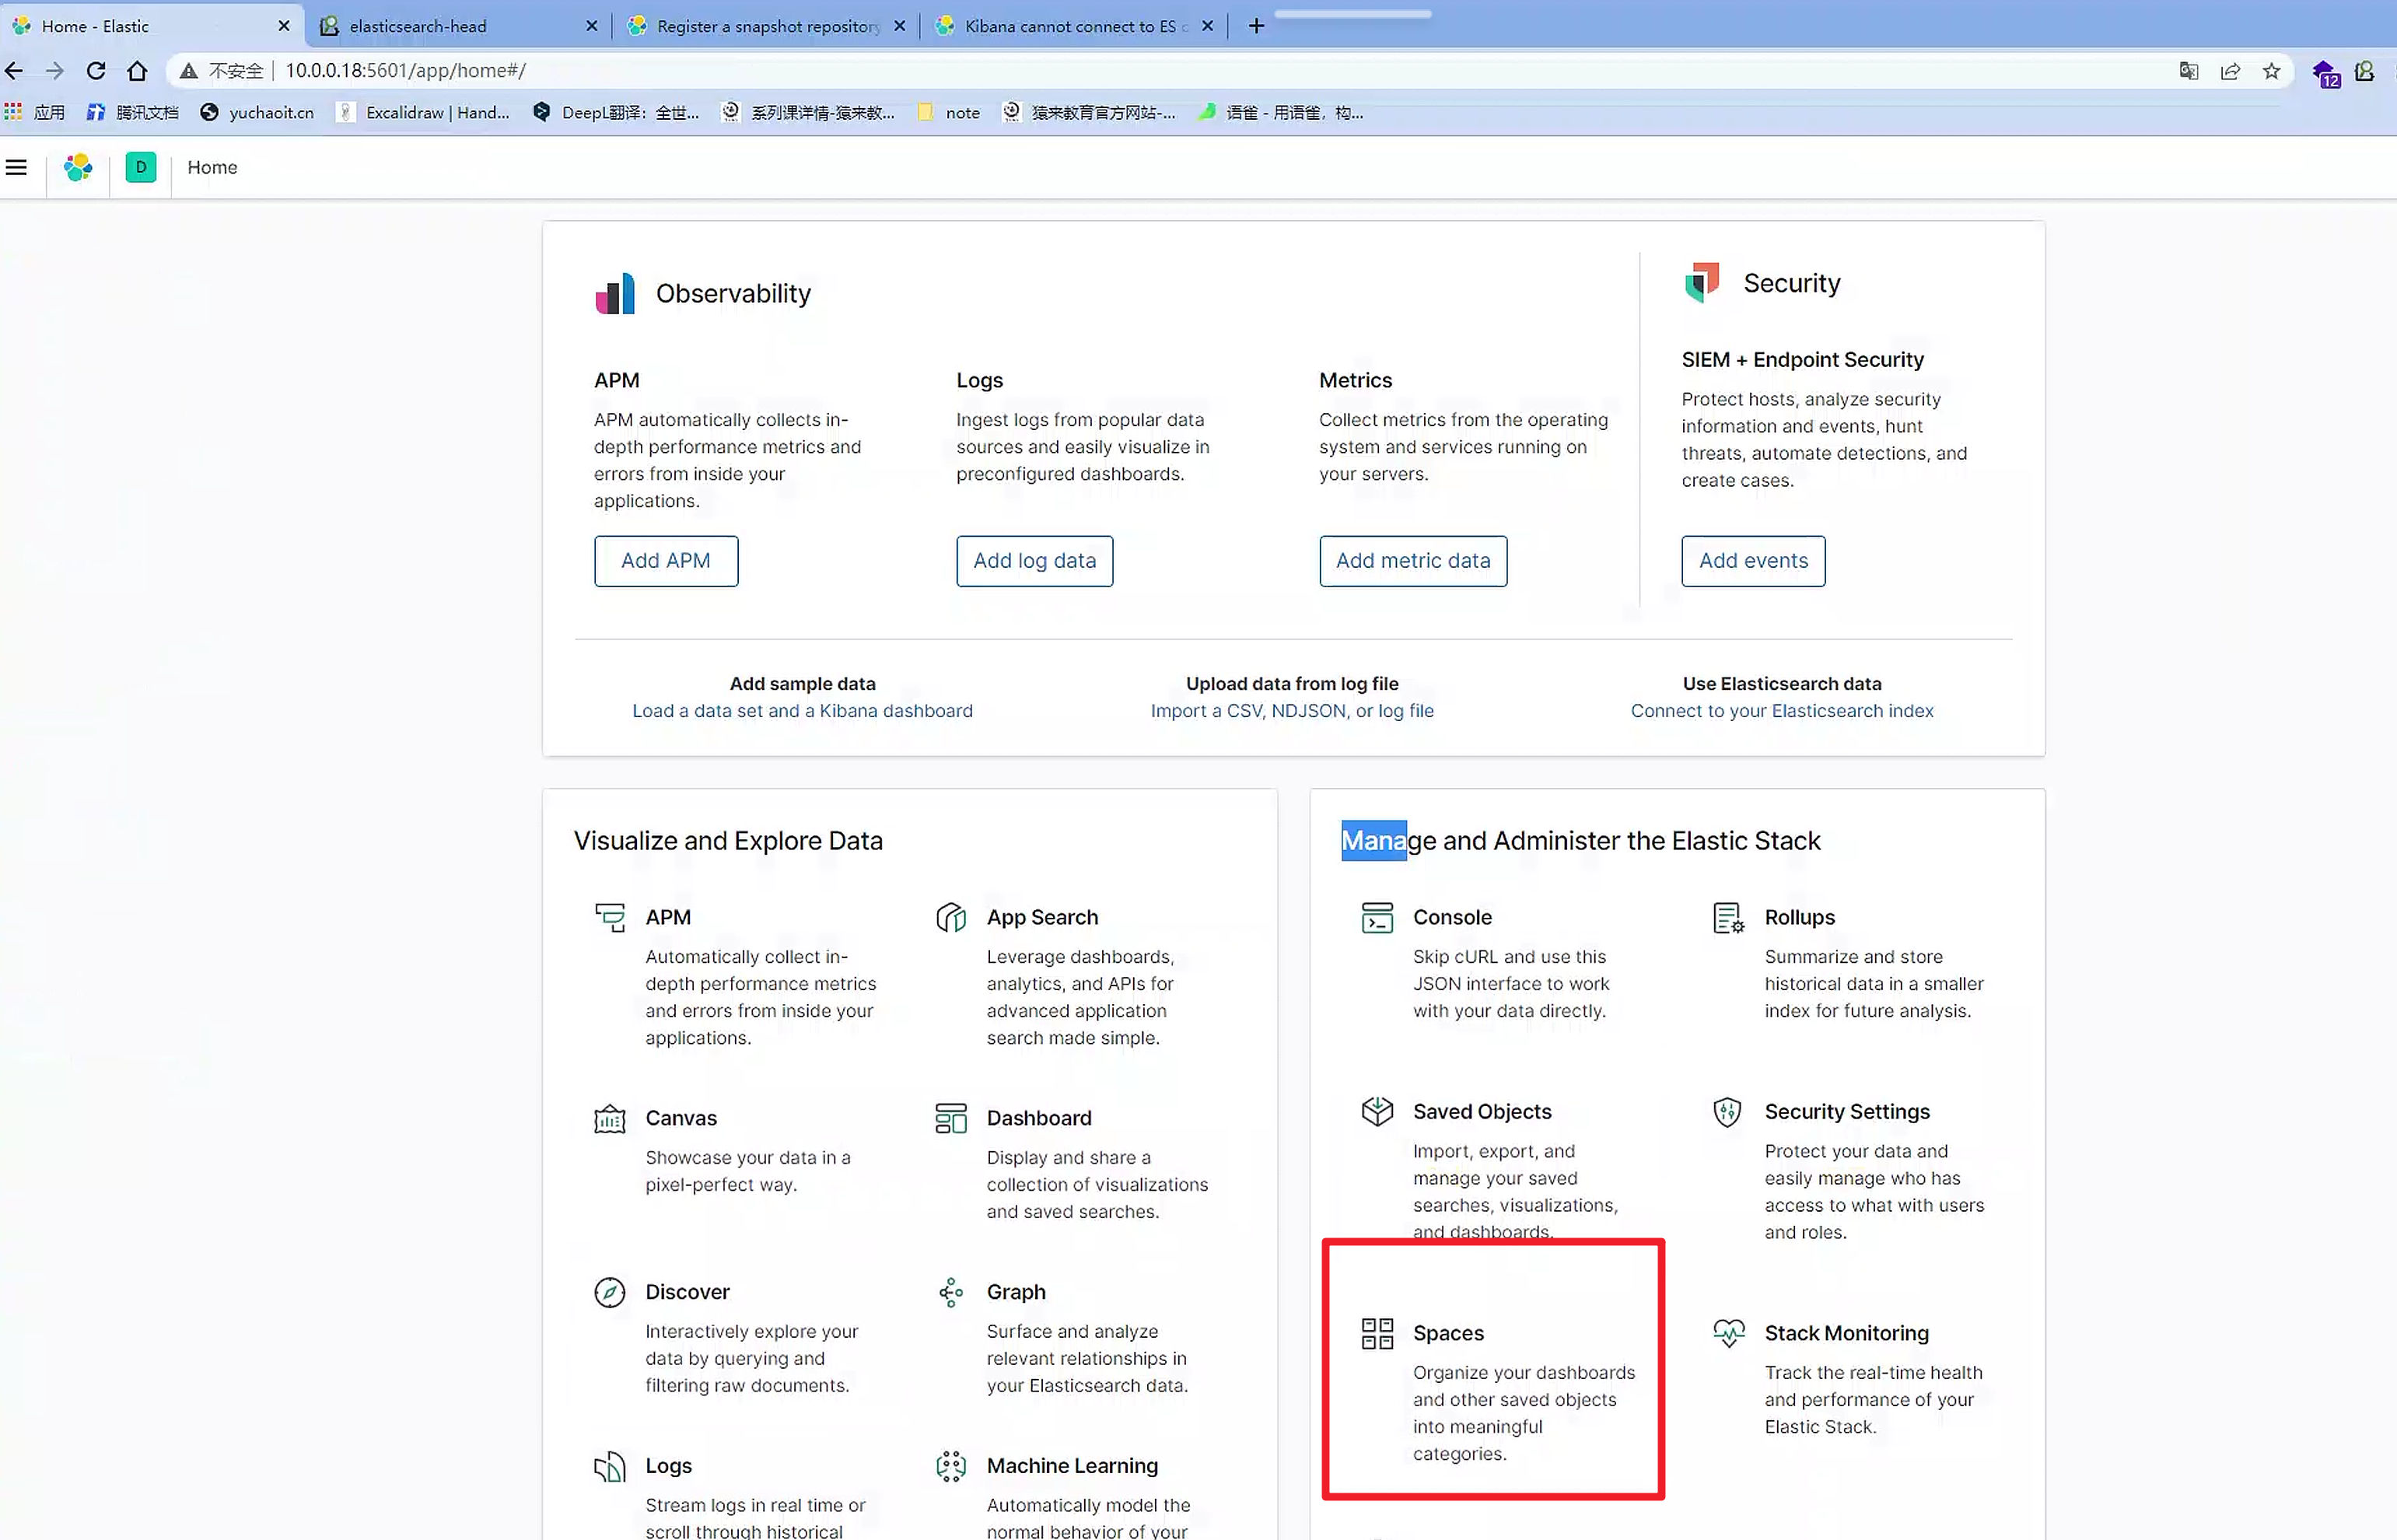Click the Discover compass icon

point(609,1292)
